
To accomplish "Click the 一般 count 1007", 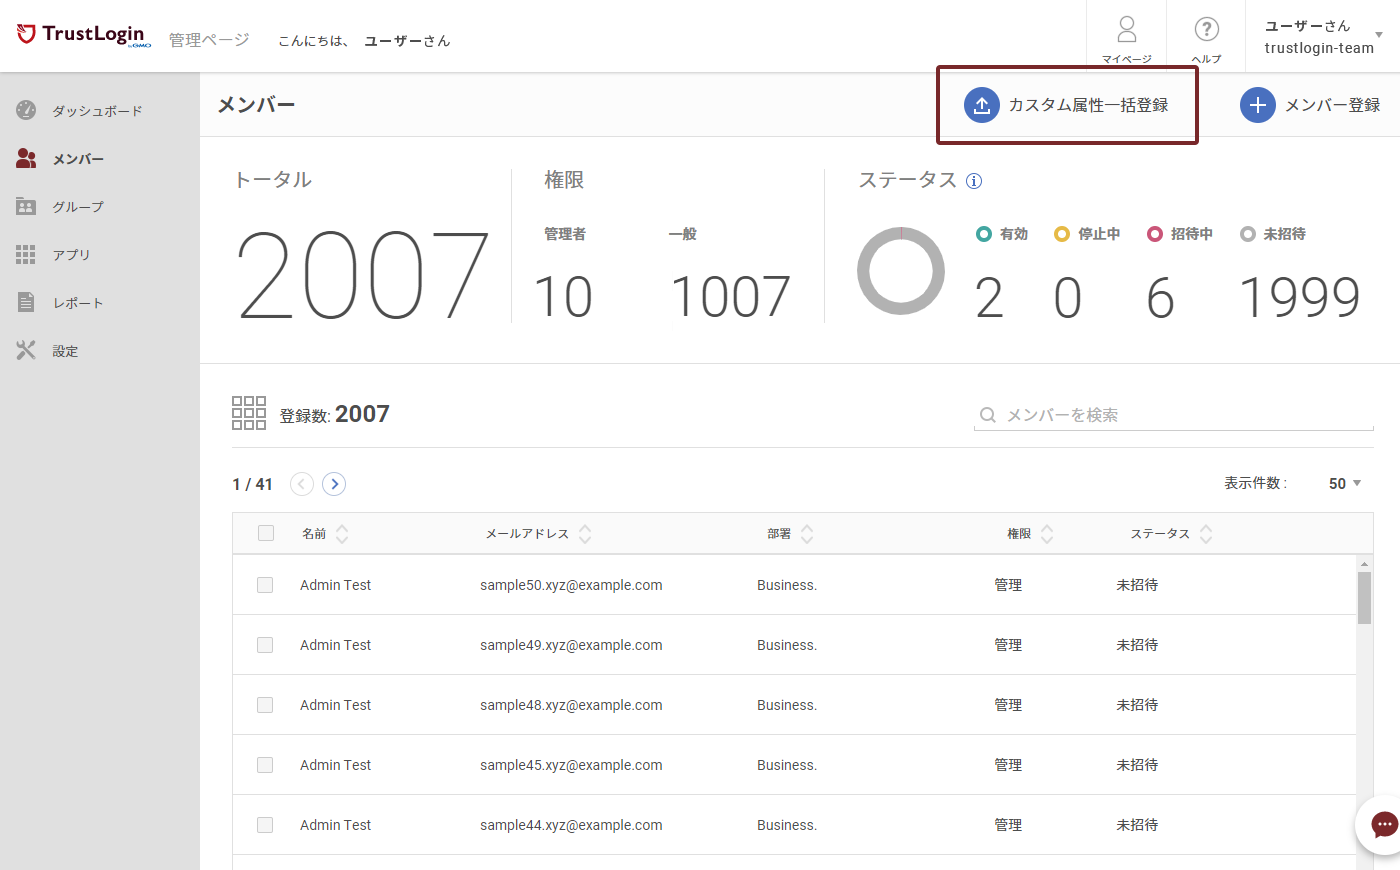I will click(730, 297).
